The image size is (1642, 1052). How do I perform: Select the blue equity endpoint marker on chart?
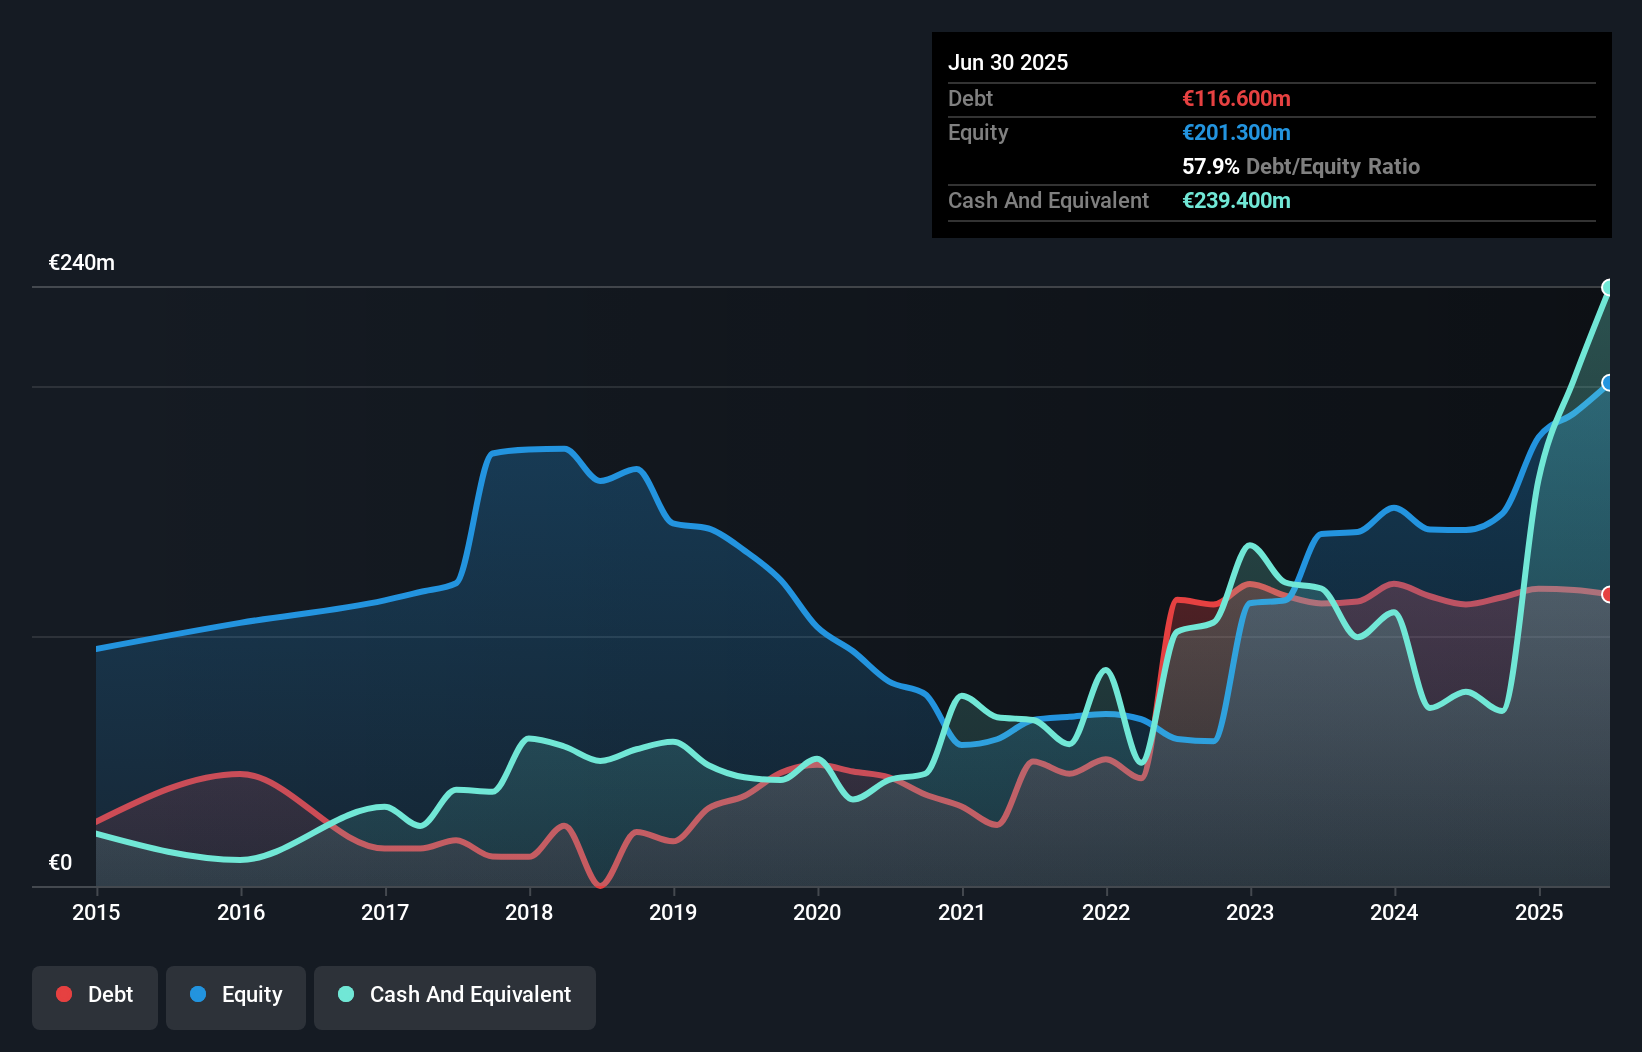click(x=1608, y=383)
